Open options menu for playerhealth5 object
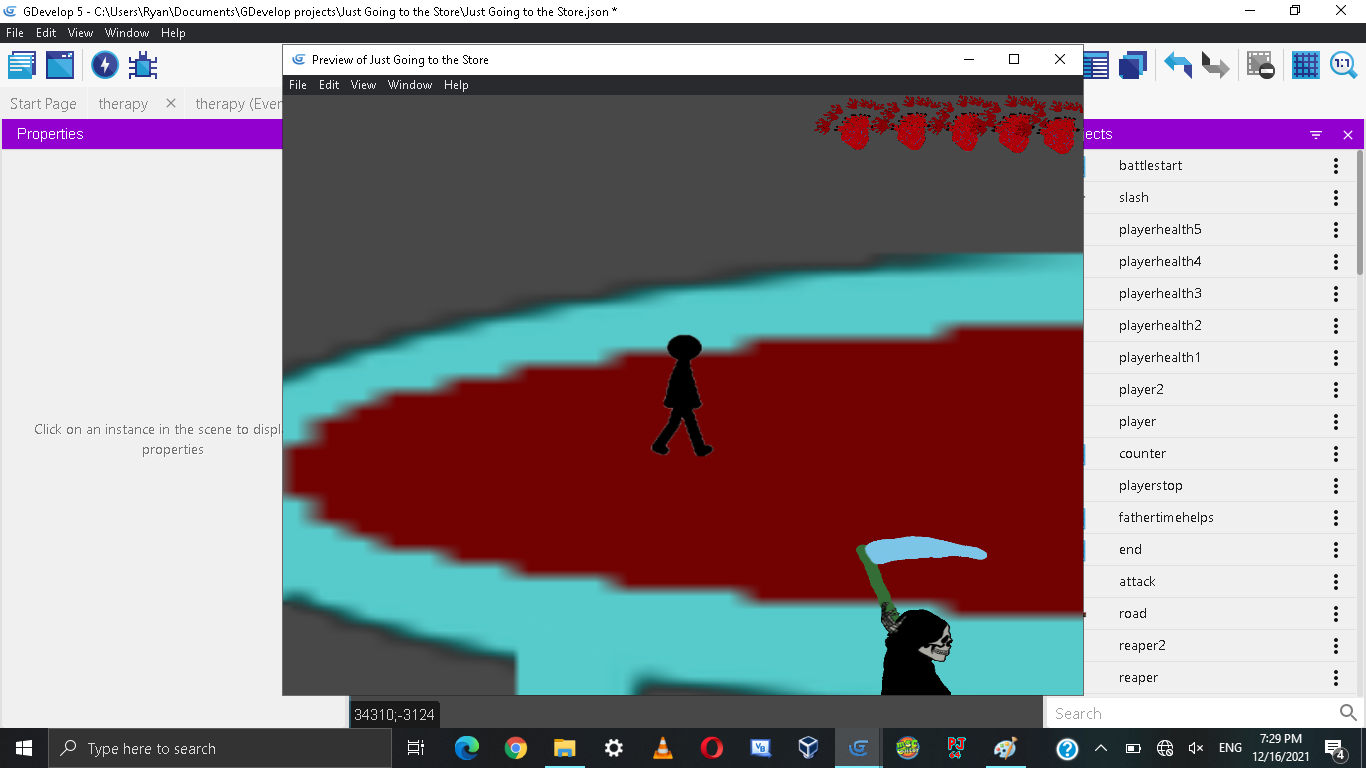 (x=1336, y=230)
